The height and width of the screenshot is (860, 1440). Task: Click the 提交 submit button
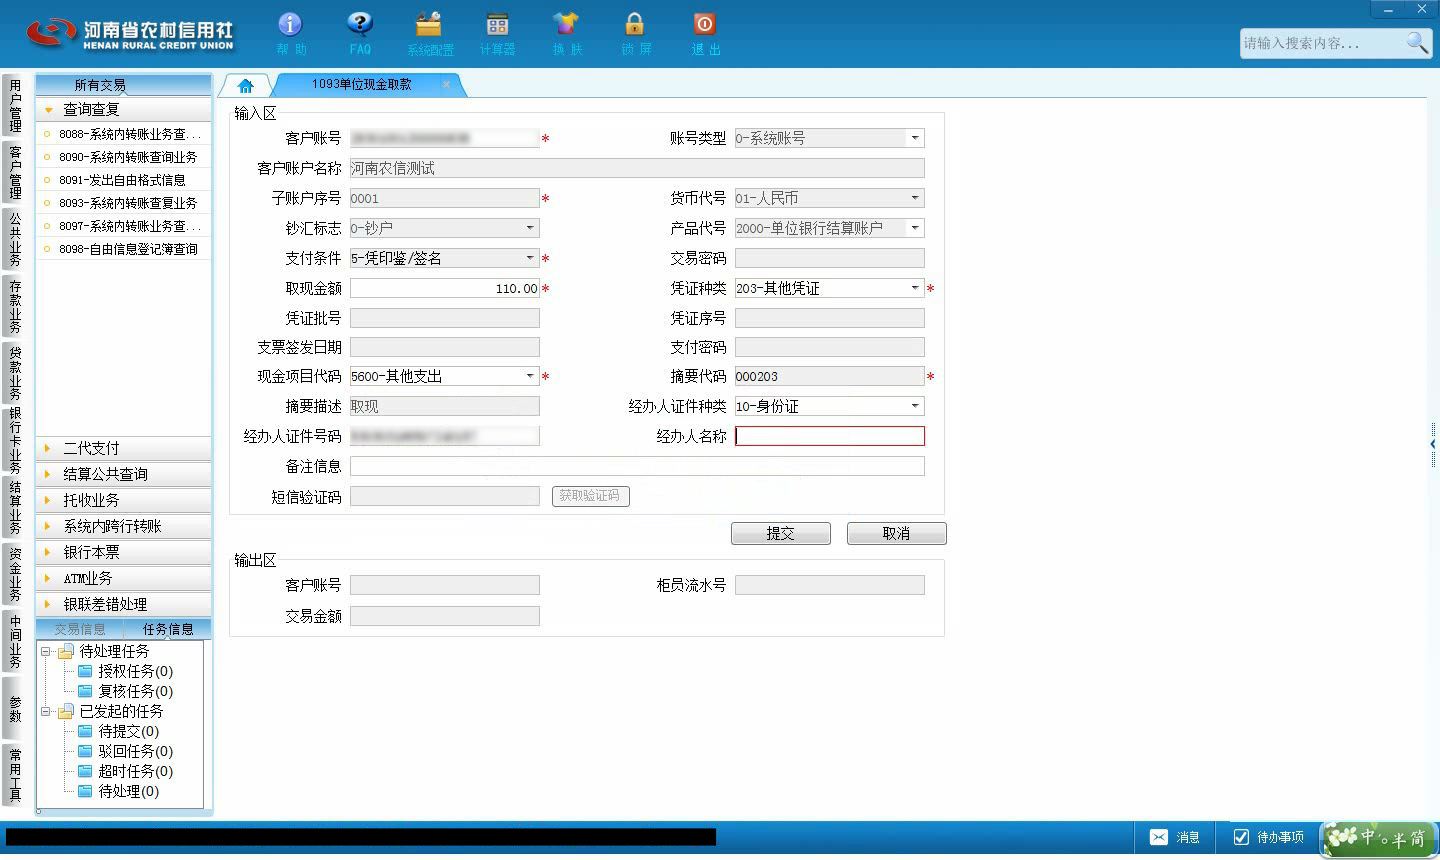(781, 534)
